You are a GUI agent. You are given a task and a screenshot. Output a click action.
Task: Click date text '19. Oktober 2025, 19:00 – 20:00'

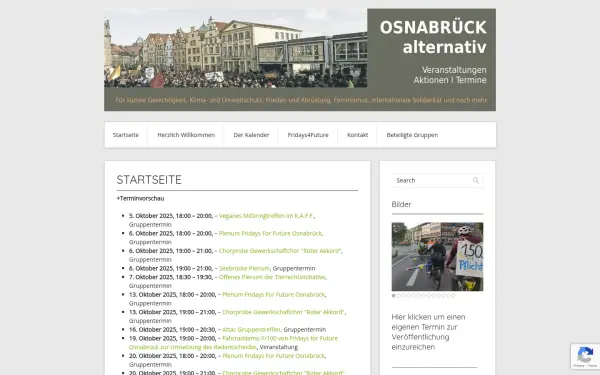pos(172,338)
